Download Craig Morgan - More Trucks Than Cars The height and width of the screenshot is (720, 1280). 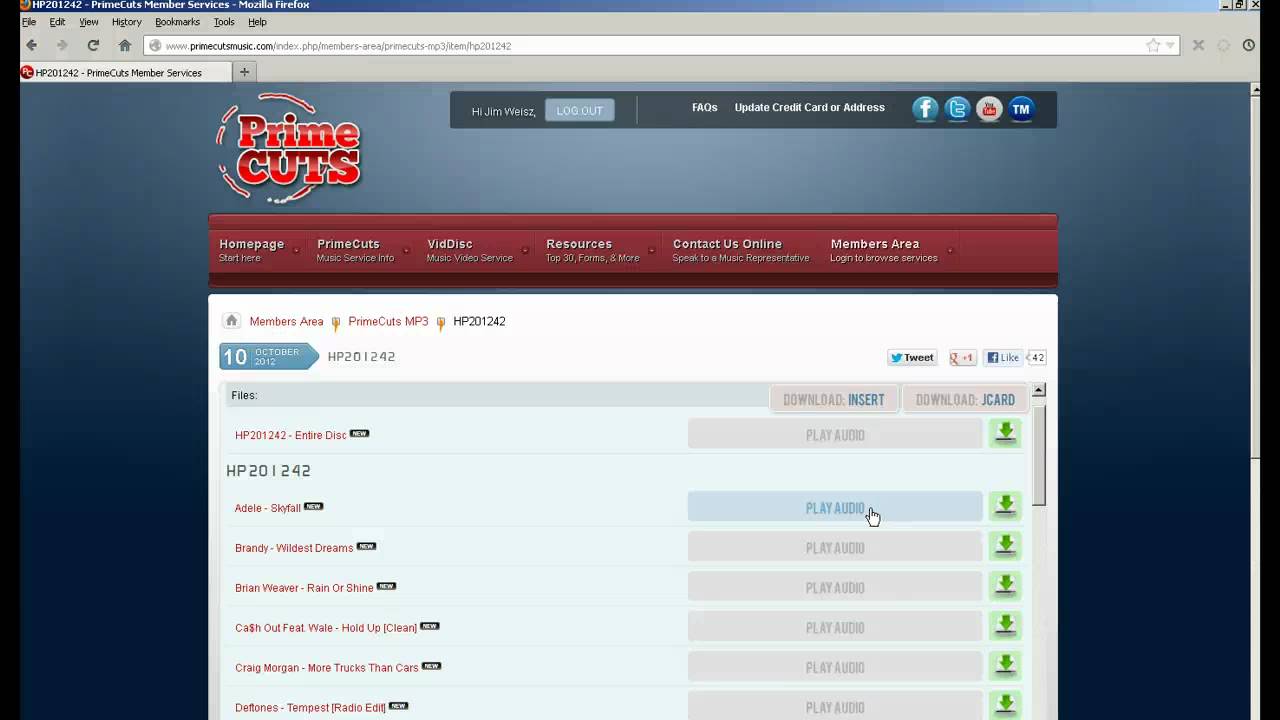1005,666
